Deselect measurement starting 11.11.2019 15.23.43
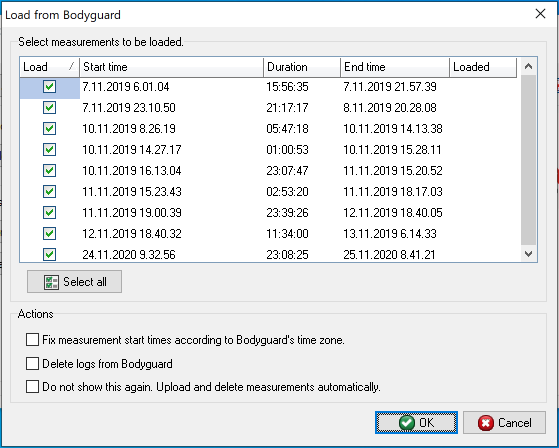This screenshot has width=559, height=448. [x=49, y=192]
